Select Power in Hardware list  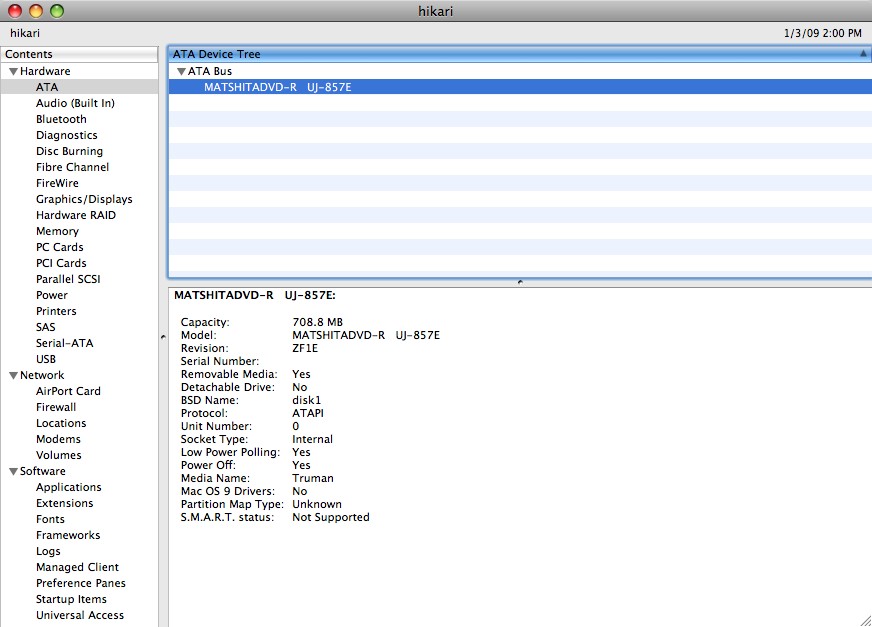click(x=52, y=295)
